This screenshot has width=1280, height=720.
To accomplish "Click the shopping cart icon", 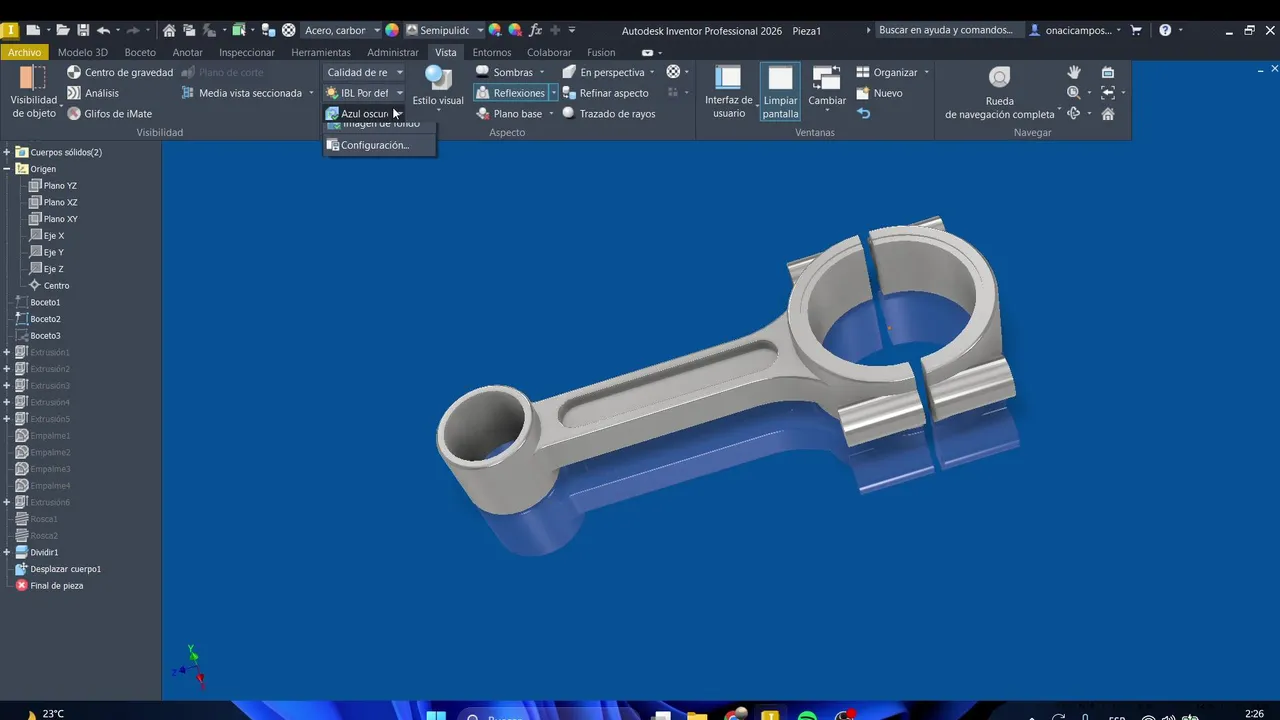I will pyautogui.click(x=1138, y=30).
